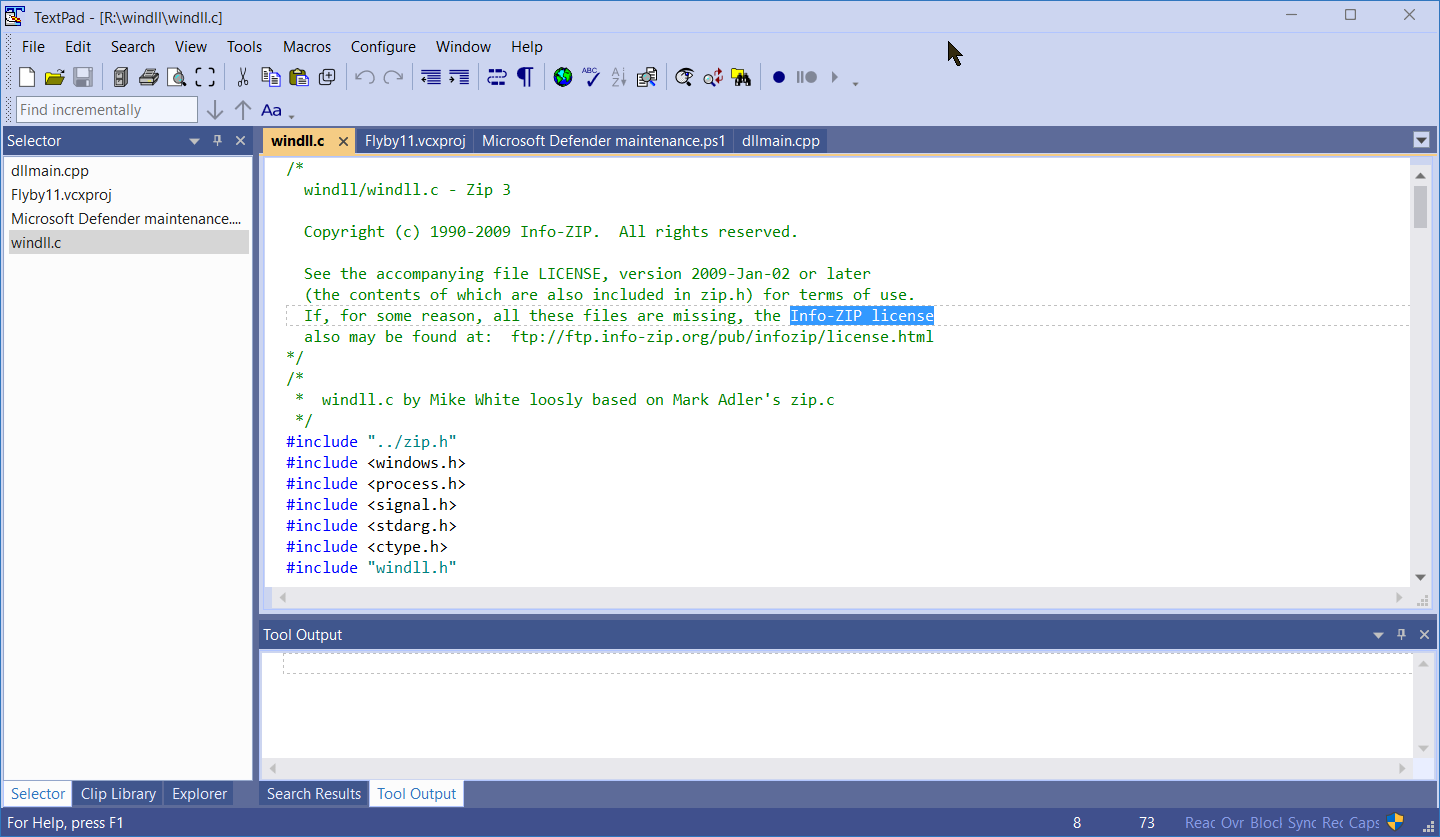
Task: Open Find in Files binoculars icon
Action: coord(741,77)
